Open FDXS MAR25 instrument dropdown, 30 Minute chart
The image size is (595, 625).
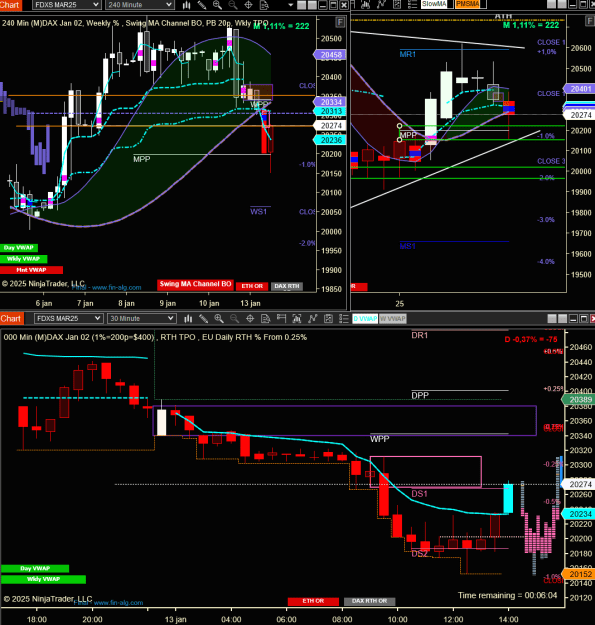click(68, 318)
